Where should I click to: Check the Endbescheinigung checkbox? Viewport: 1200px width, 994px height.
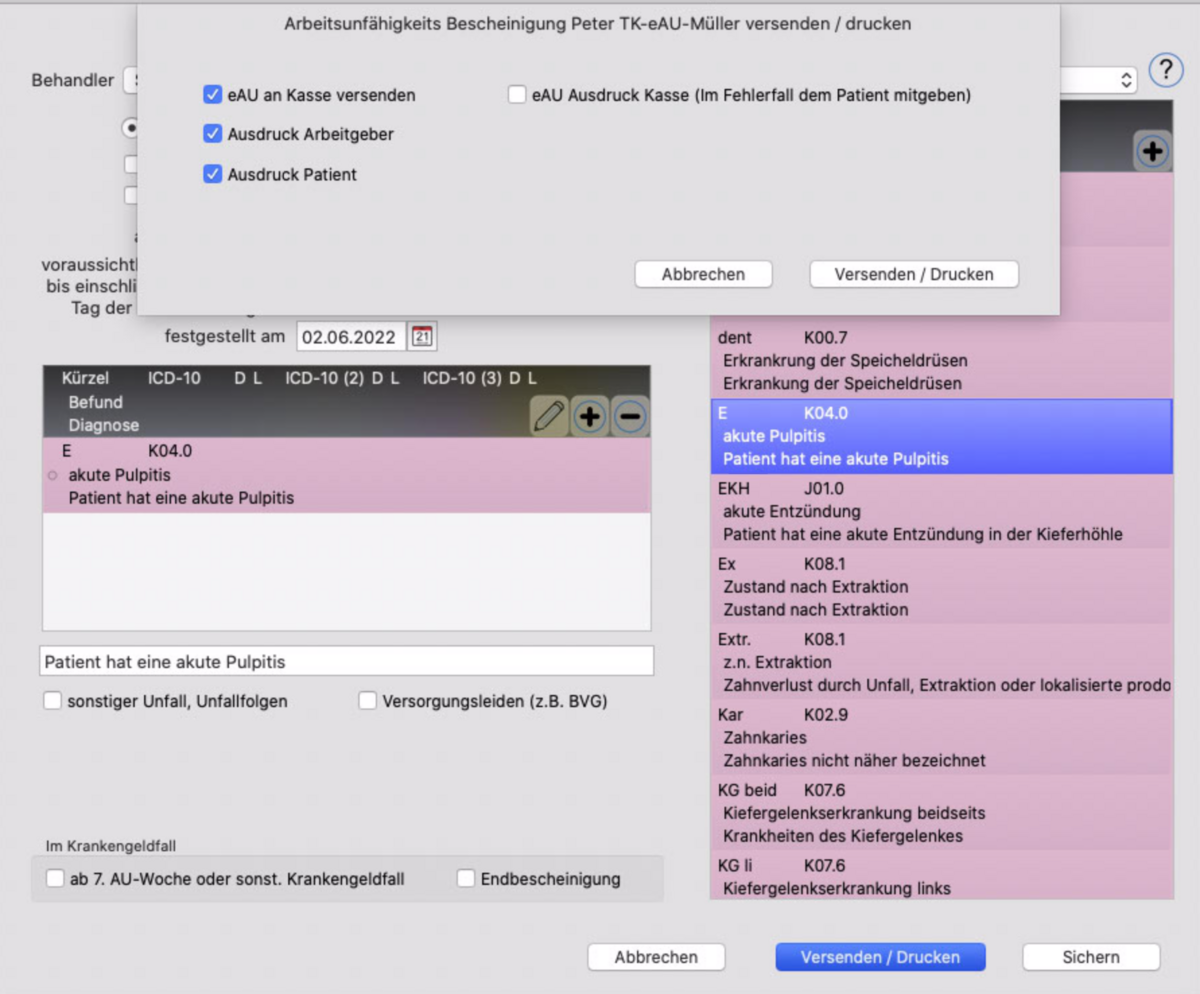tap(466, 879)
